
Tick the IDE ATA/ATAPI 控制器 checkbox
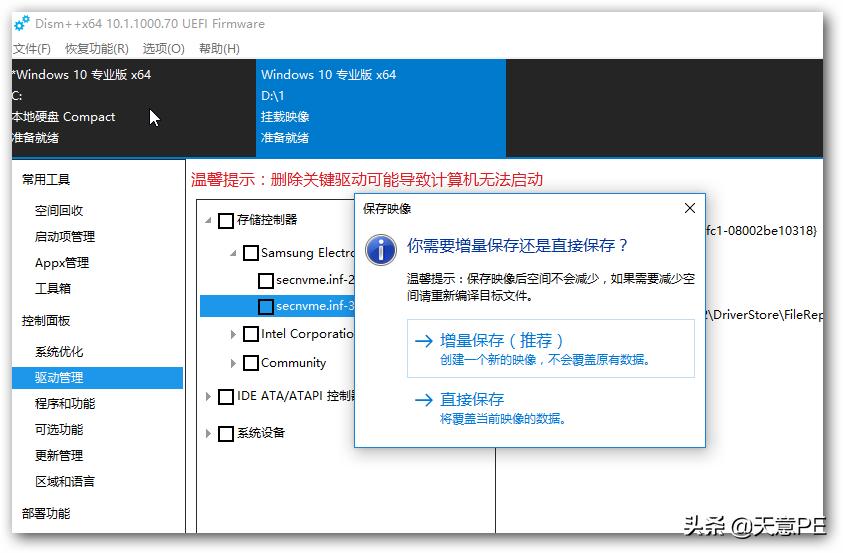tap(226, 397)
